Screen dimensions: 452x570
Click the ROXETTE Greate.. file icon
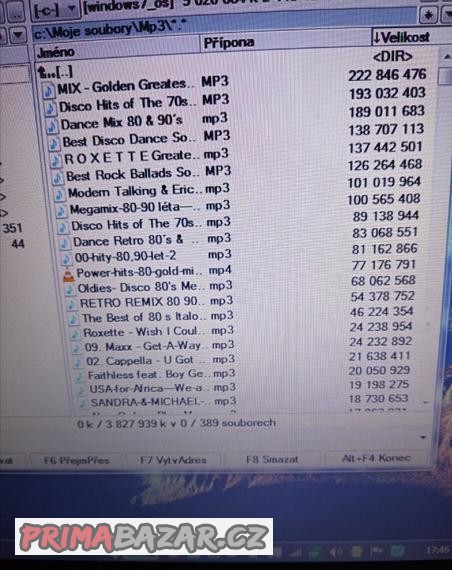click(x=56, y=160)
